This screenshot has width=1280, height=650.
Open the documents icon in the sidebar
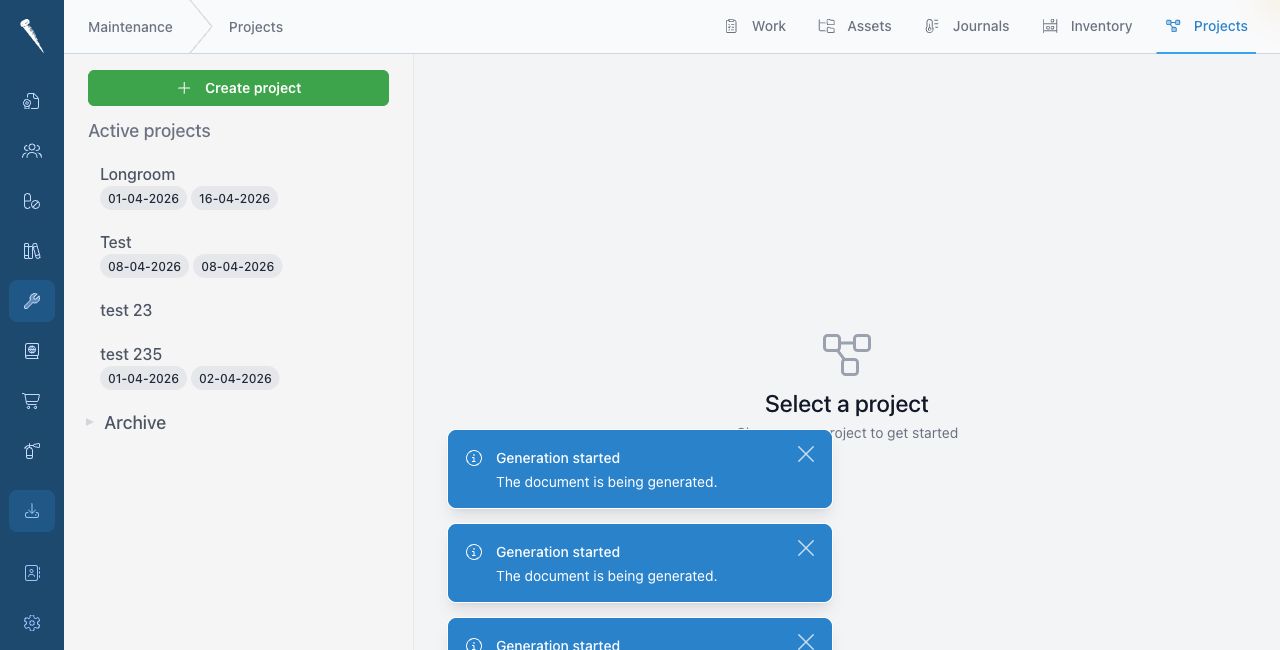click(32, 101)
